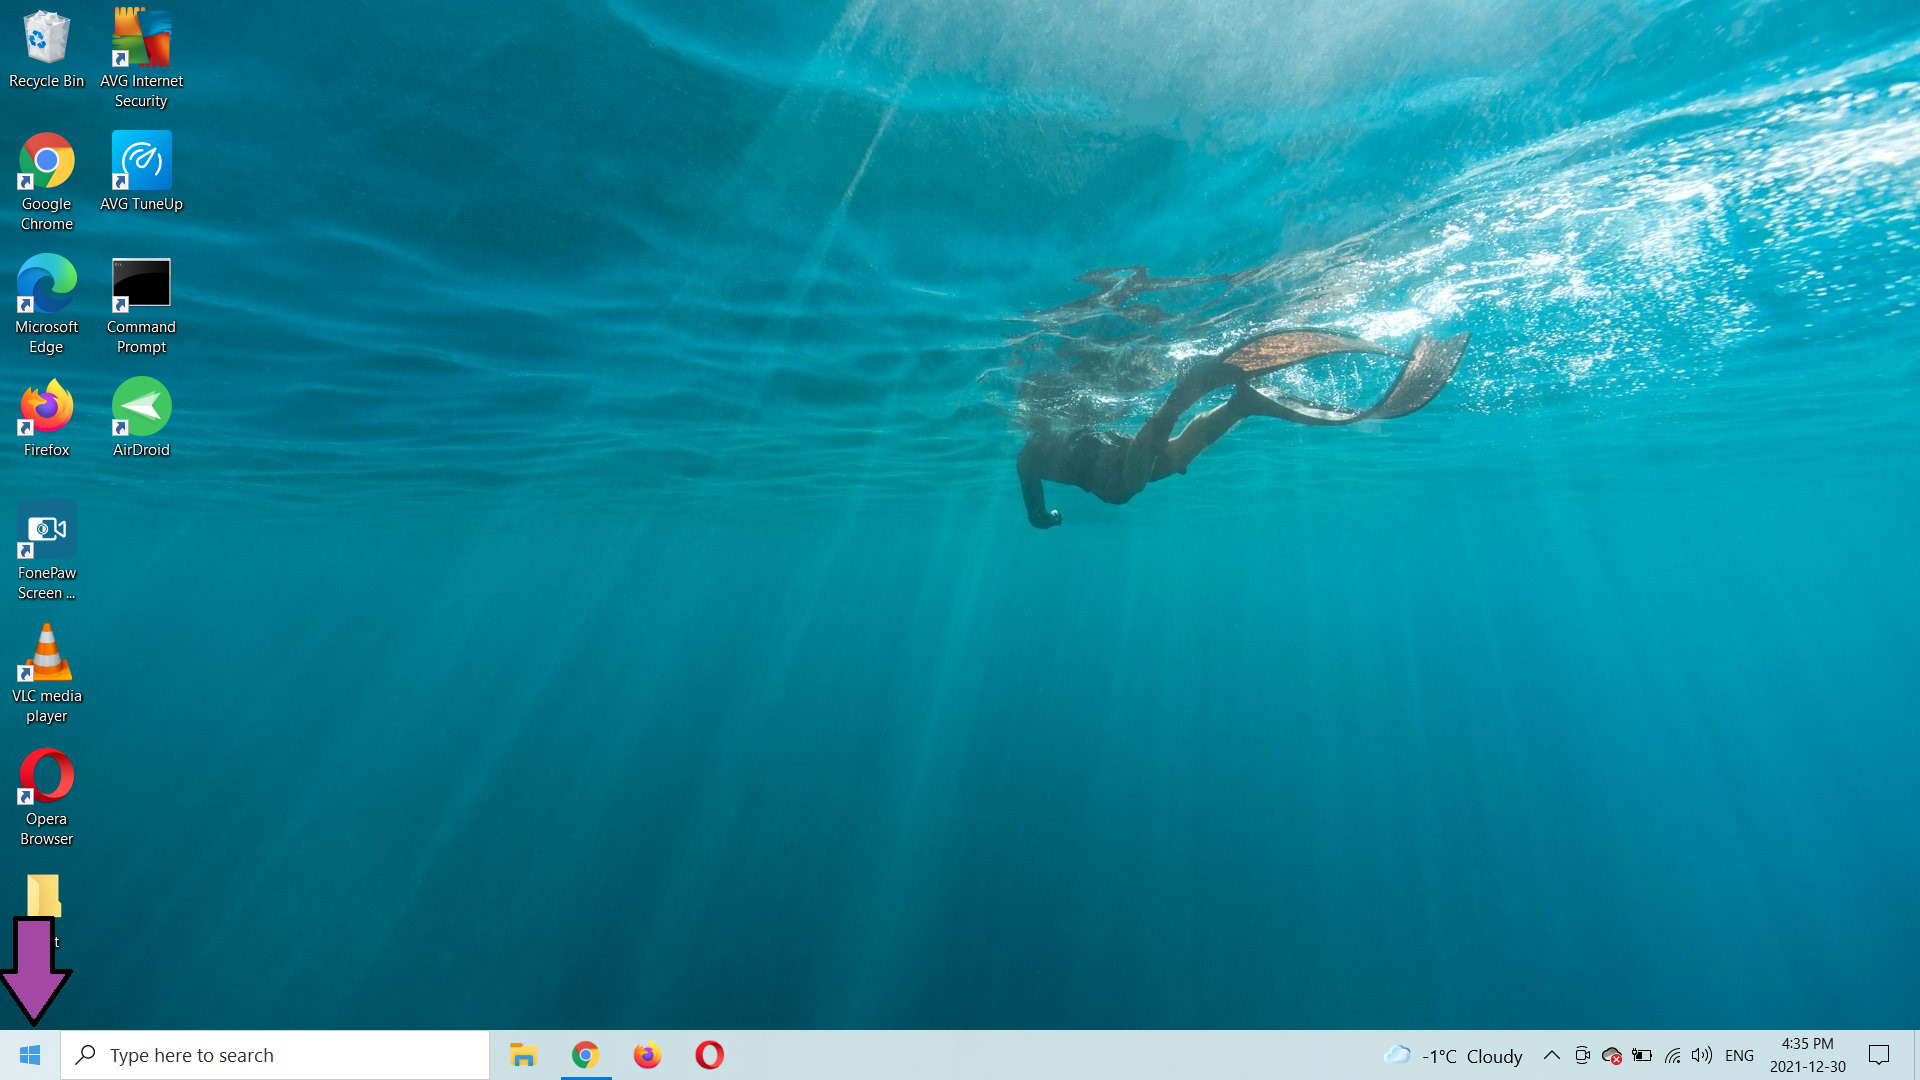This screenshot has width=1920, height=1080.
Task: Click the taskbar search box
Action: coord(275,1055)
